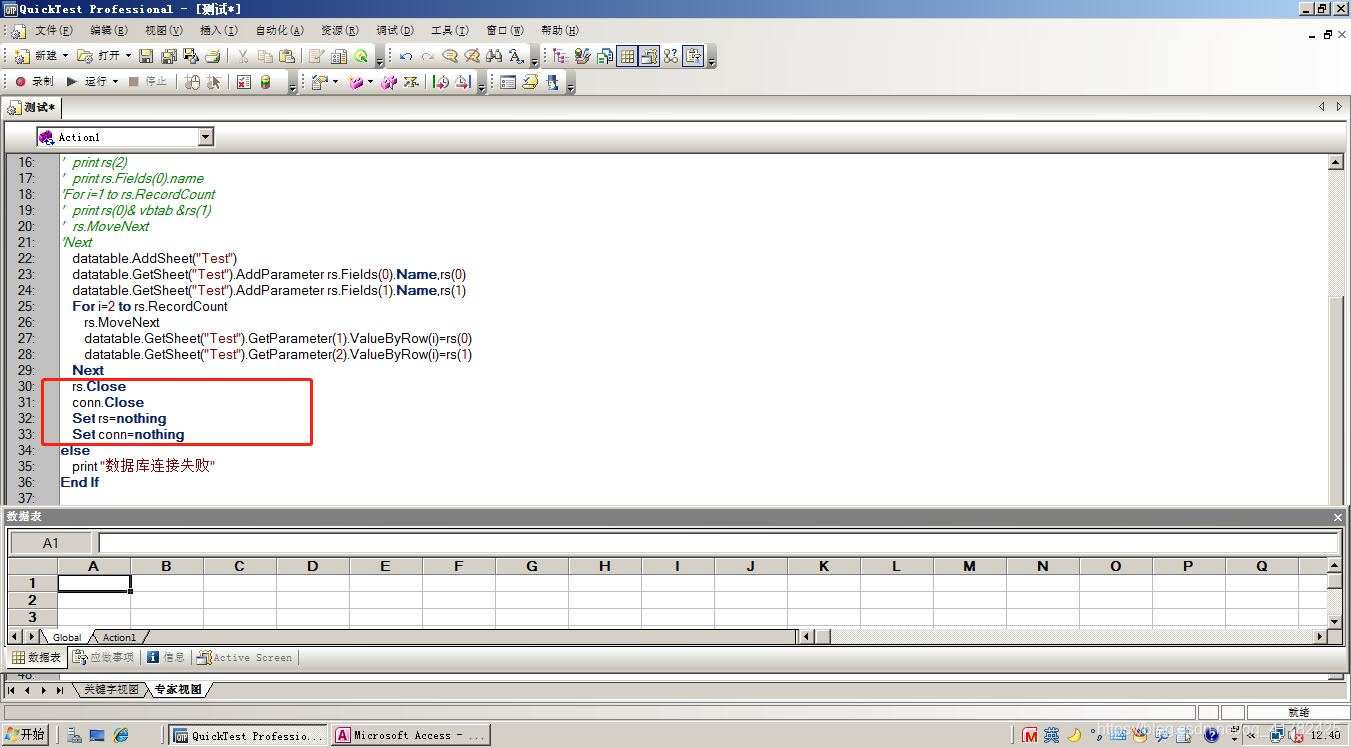Click the Copy icon in the toolbar
The image size is (1351, 748).
pyautogui.click(x=265, y=56)
